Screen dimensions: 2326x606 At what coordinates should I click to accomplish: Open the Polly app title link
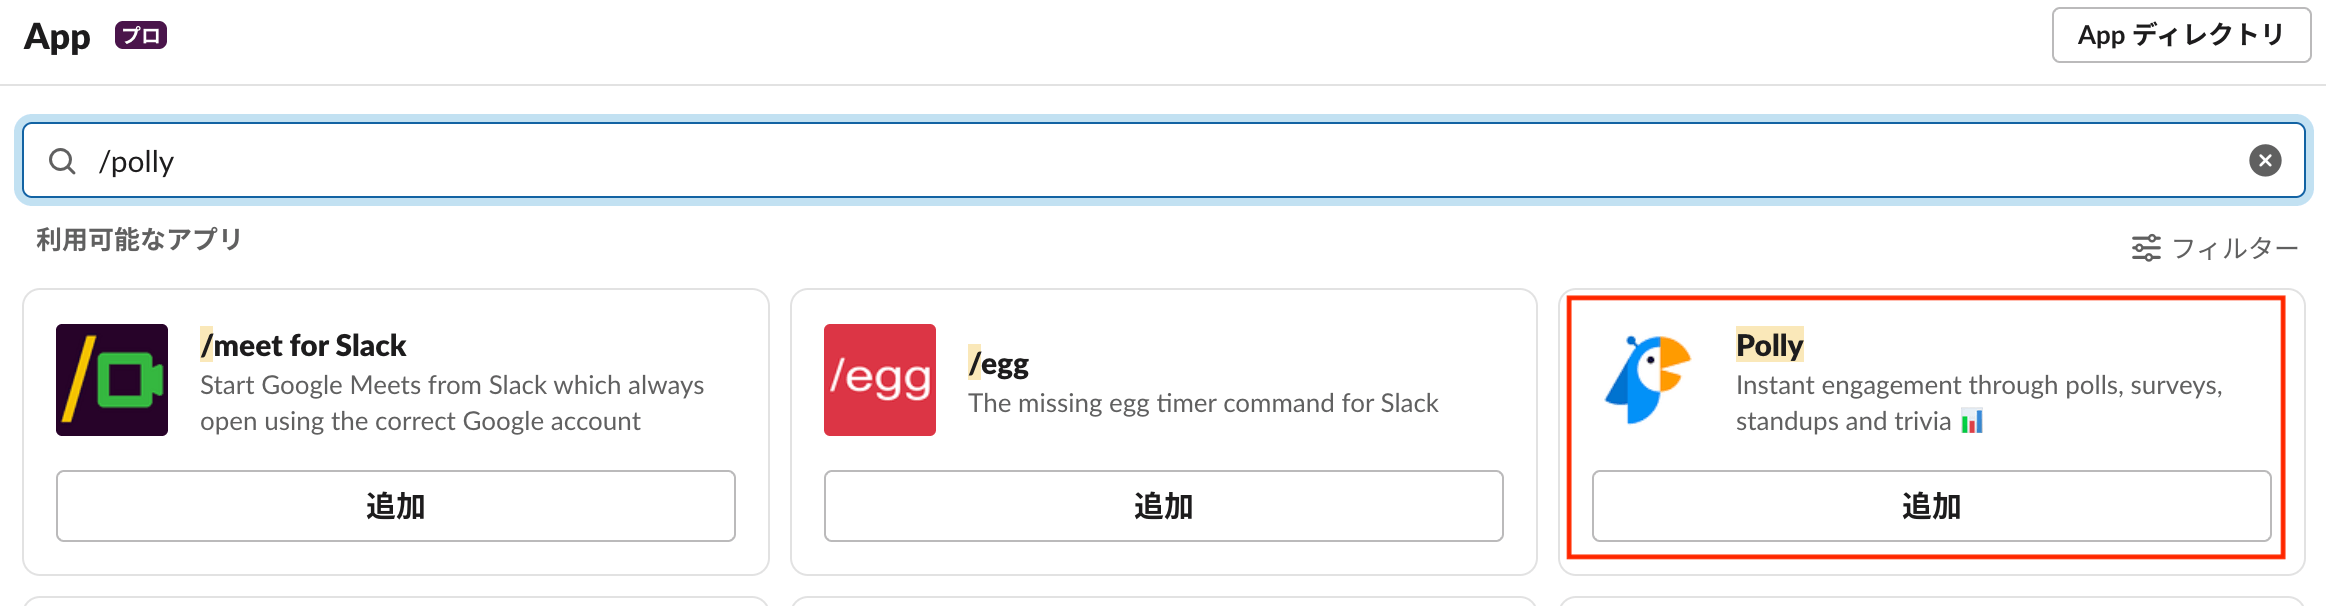1769,346
